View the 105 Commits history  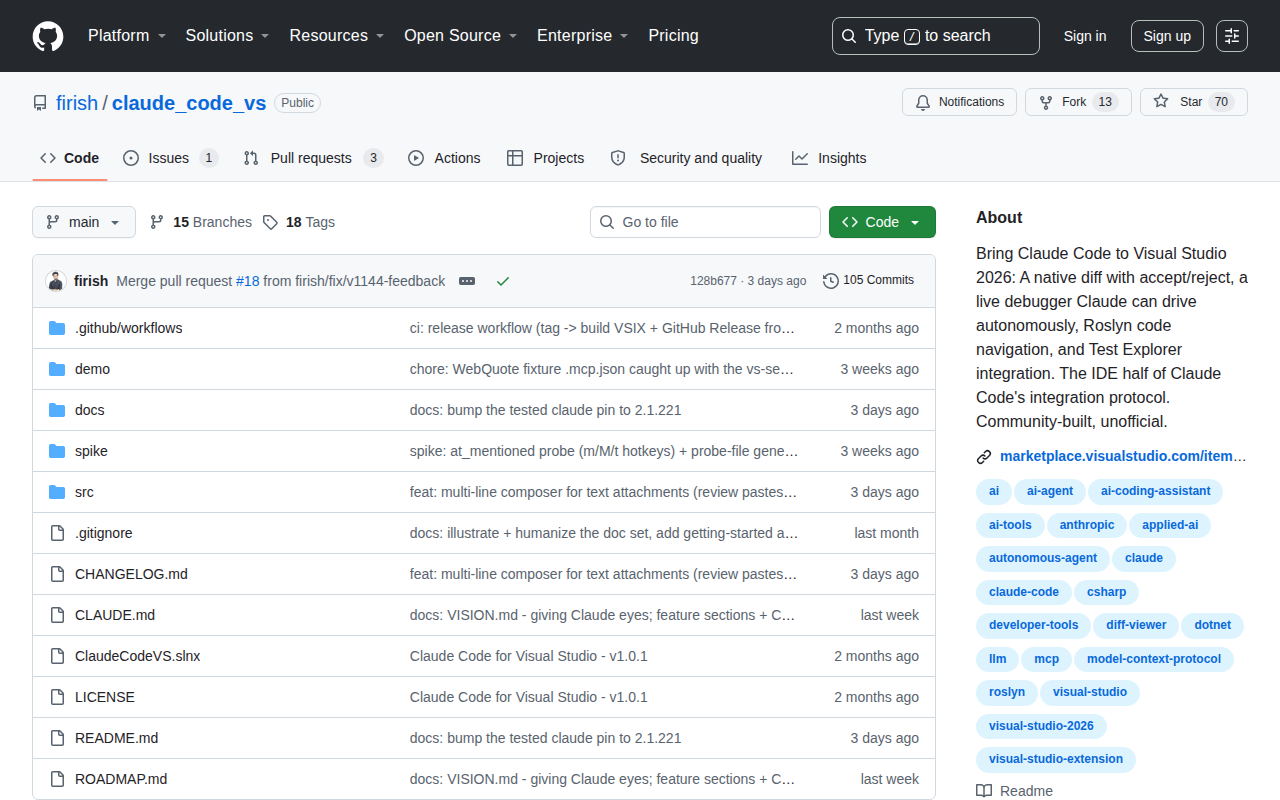click(x=868, y=281)
